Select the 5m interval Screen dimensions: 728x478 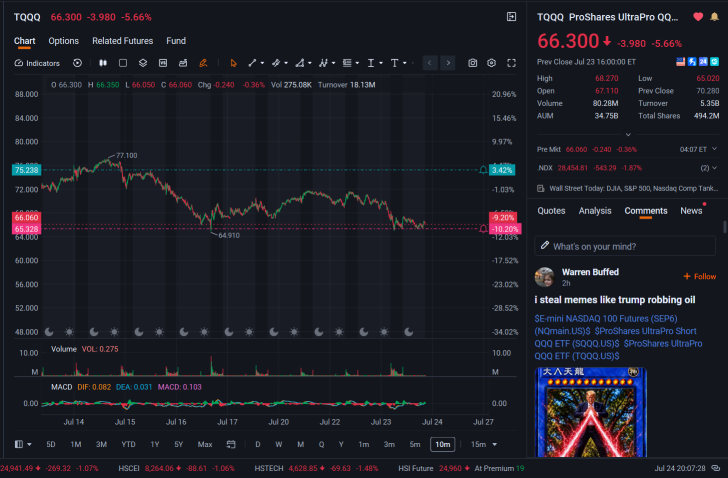[415, 444]
